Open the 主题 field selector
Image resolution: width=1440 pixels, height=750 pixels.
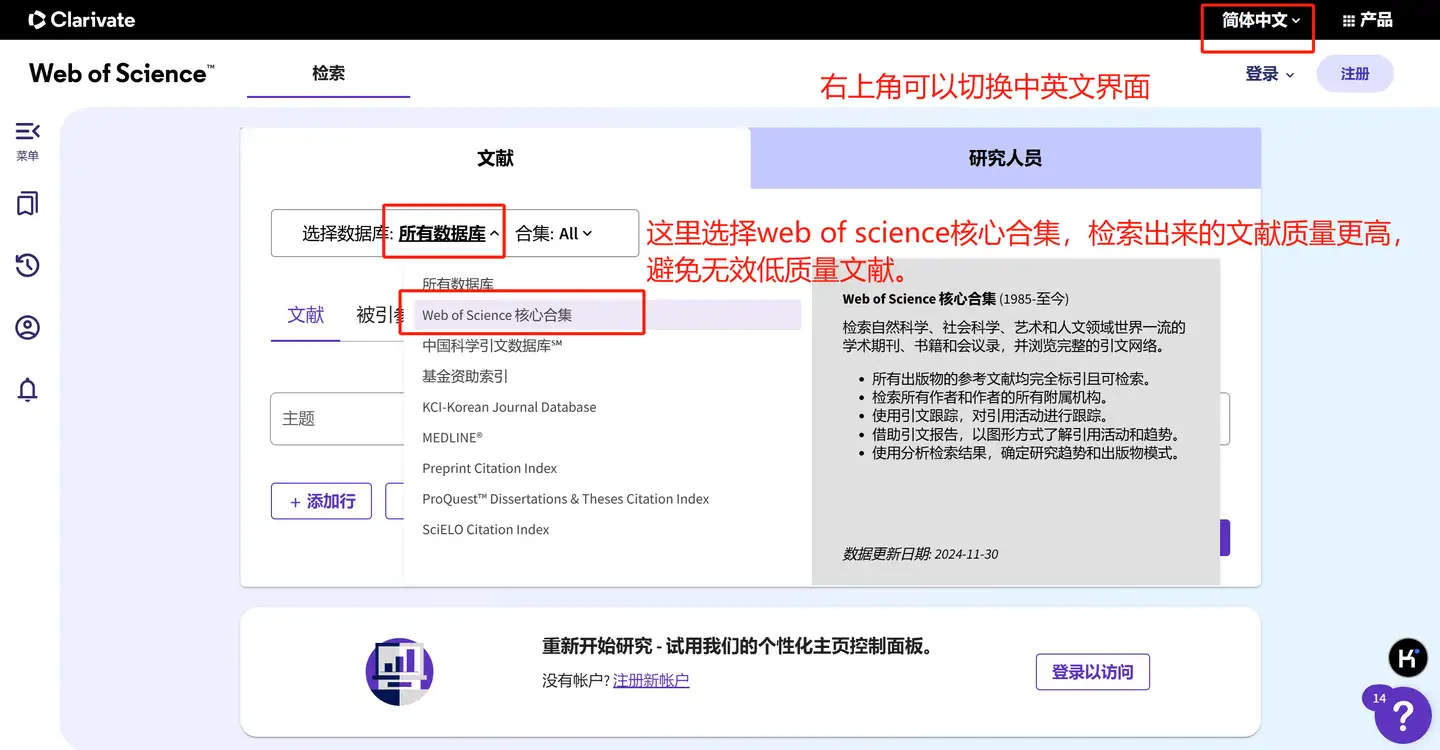[x=337, y=419]
